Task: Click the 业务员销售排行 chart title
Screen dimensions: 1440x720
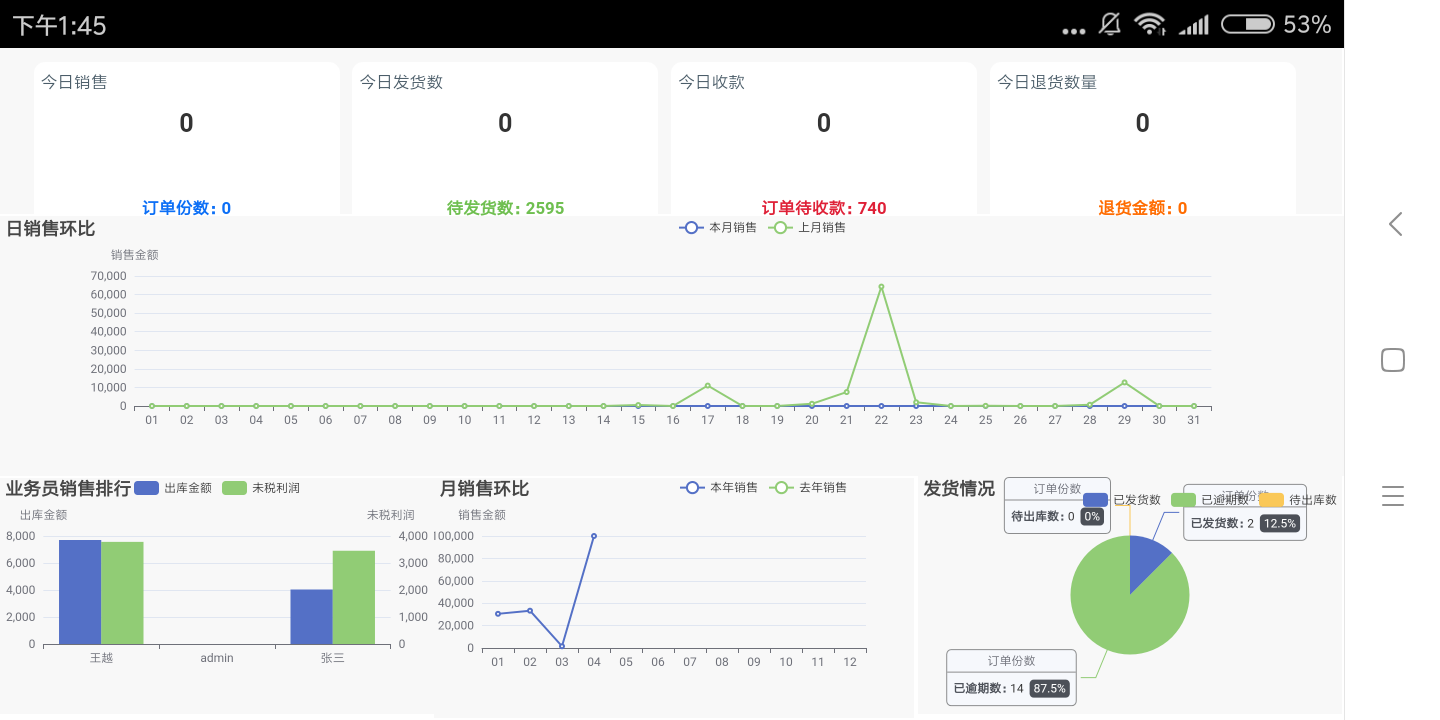Action: (68, 488)
